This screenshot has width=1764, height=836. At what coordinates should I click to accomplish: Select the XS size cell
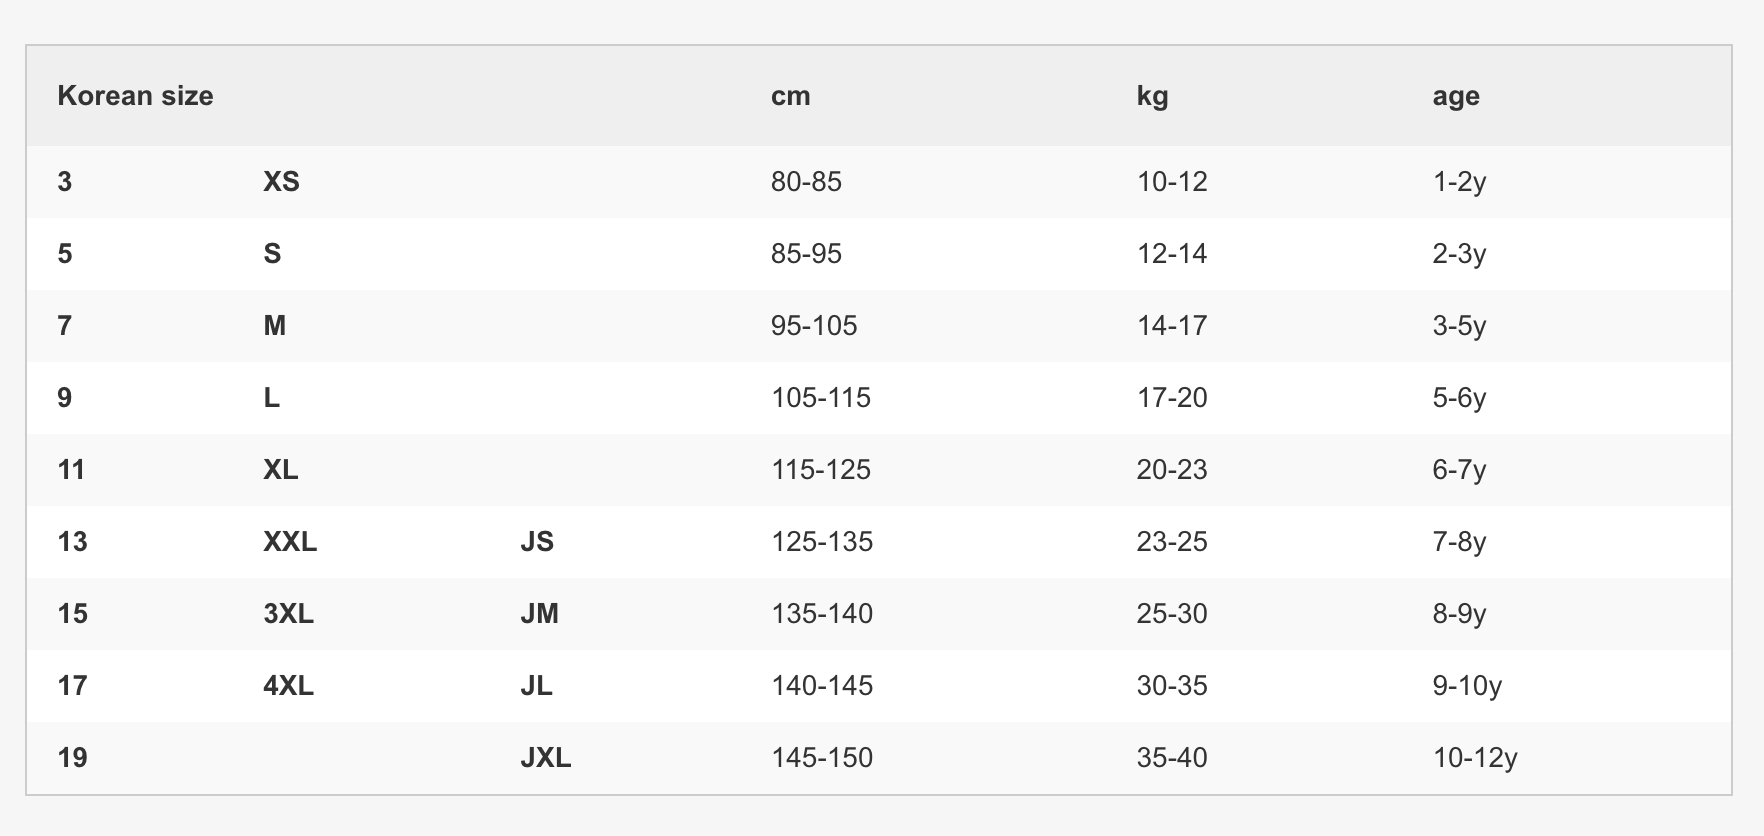[281, 182]
